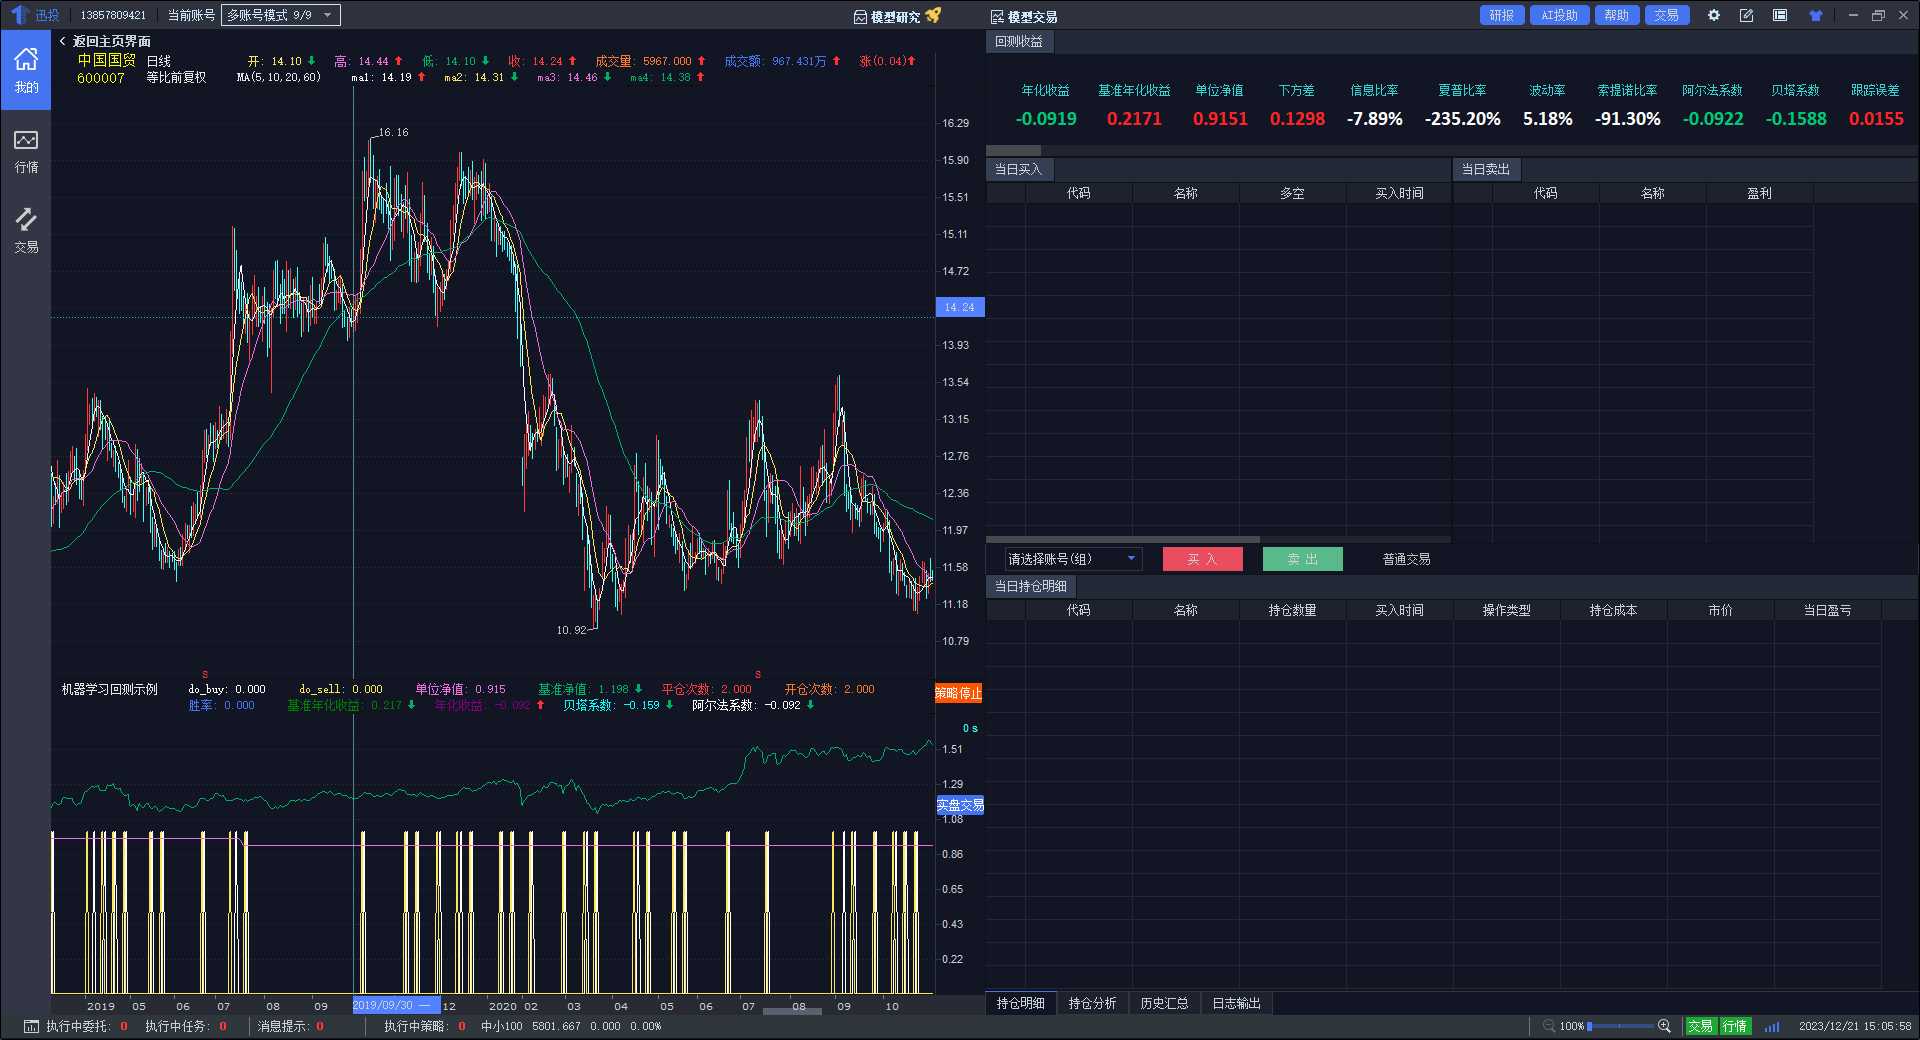The image size is (1920, 1040).
Task: Toggle the 实盘交易 live trading button
Action: [959, 805]
